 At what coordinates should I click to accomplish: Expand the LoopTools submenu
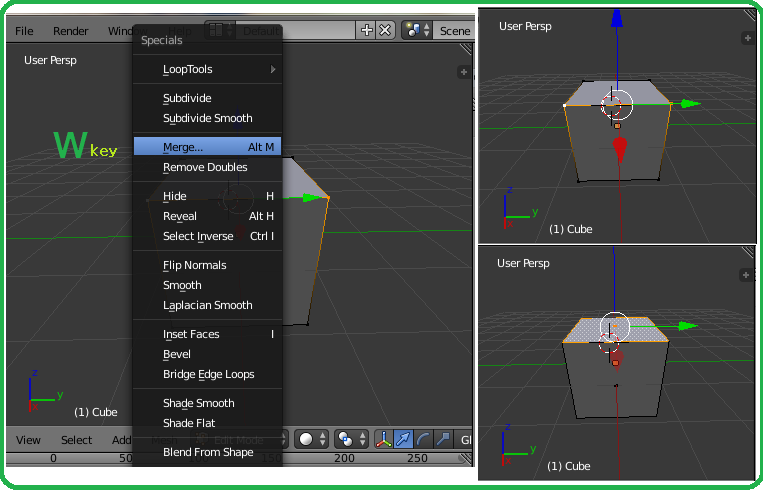point(207,69)
